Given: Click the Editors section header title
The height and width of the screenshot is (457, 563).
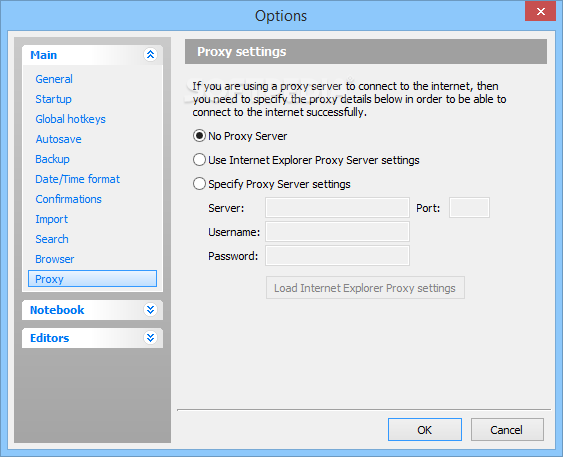Looking at the screenshot, I should [x=50, y=338].
